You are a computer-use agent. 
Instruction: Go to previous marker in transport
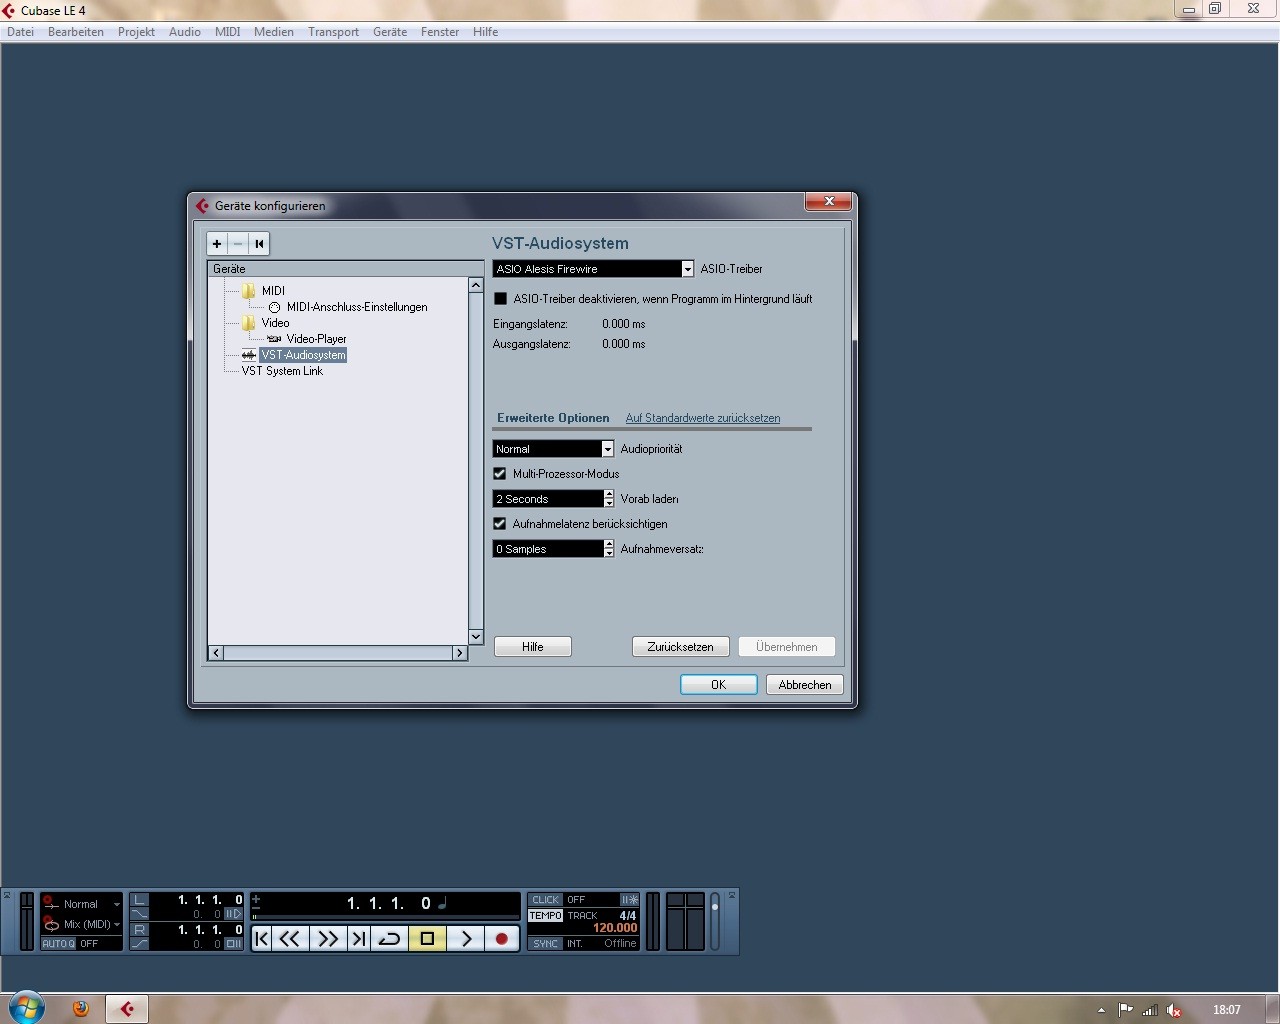(262, 938)
